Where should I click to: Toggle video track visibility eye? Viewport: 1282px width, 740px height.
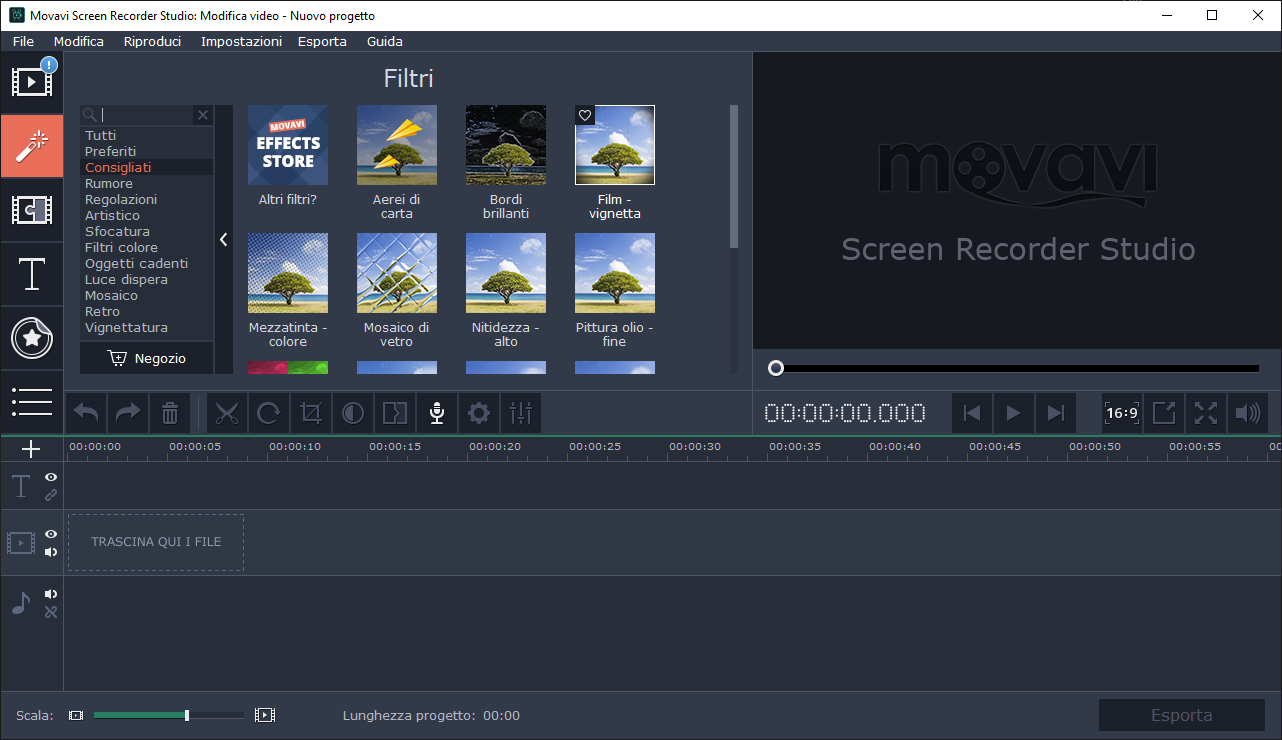pyautogui.click(x=51, y=534)
